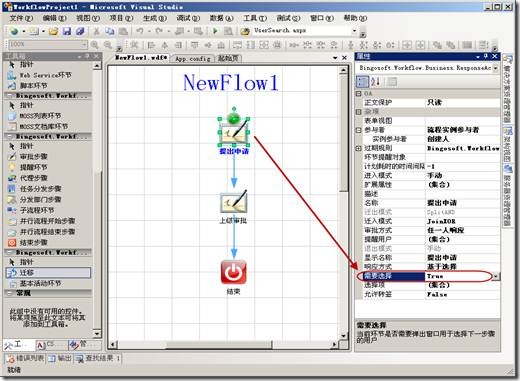Open the 文件 menu
Image resolution: width=520 pixels, height=381 pixels.
[21, 18]
